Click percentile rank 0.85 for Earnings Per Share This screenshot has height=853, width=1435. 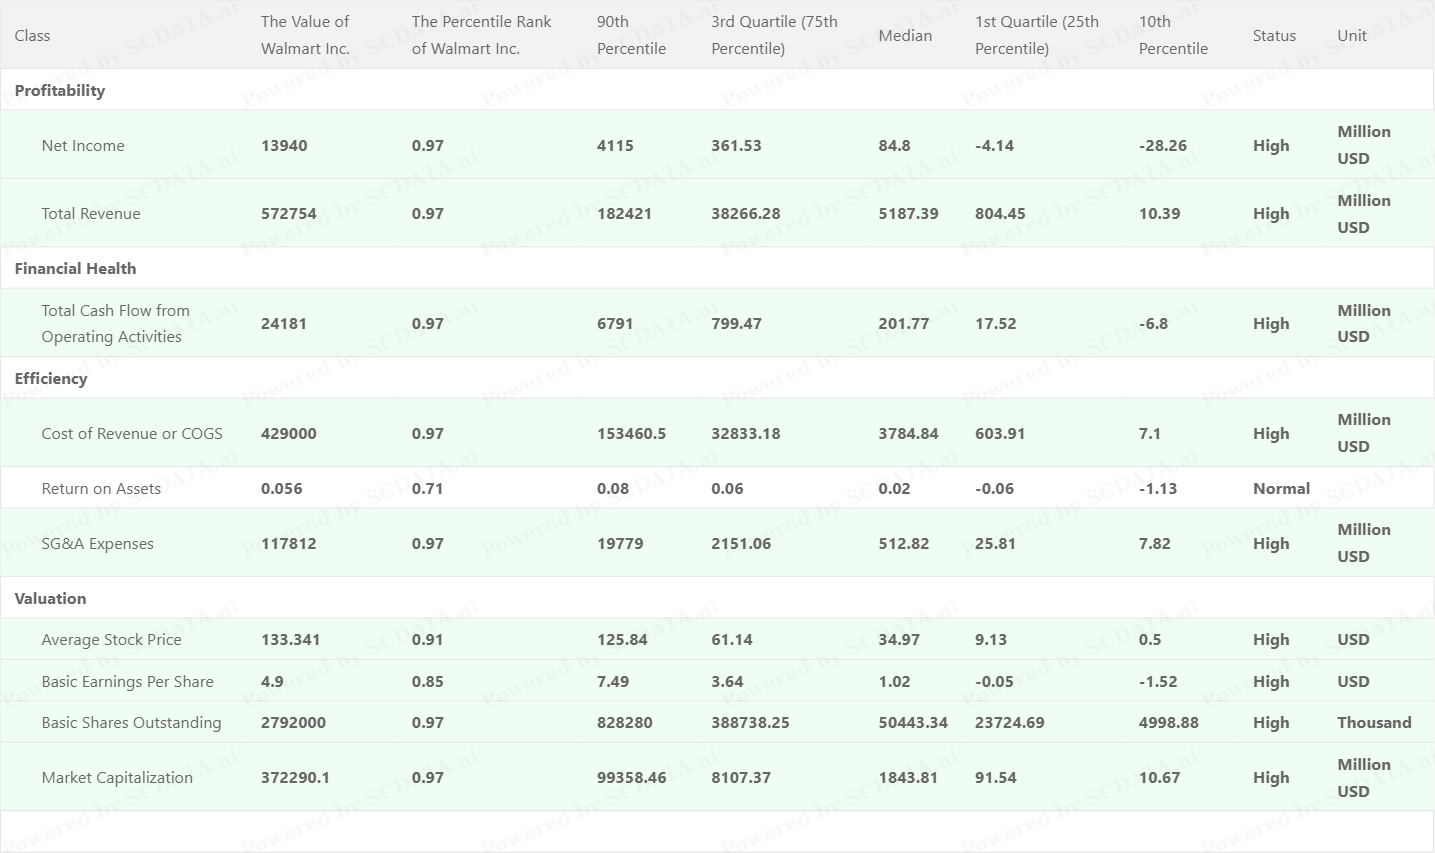pos(428,681)
